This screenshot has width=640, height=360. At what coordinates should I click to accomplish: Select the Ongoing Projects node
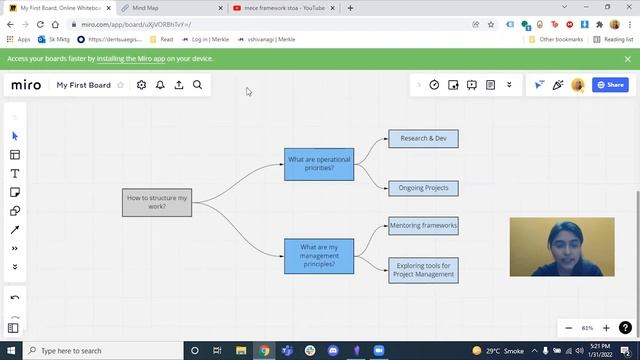coord(423,188)
